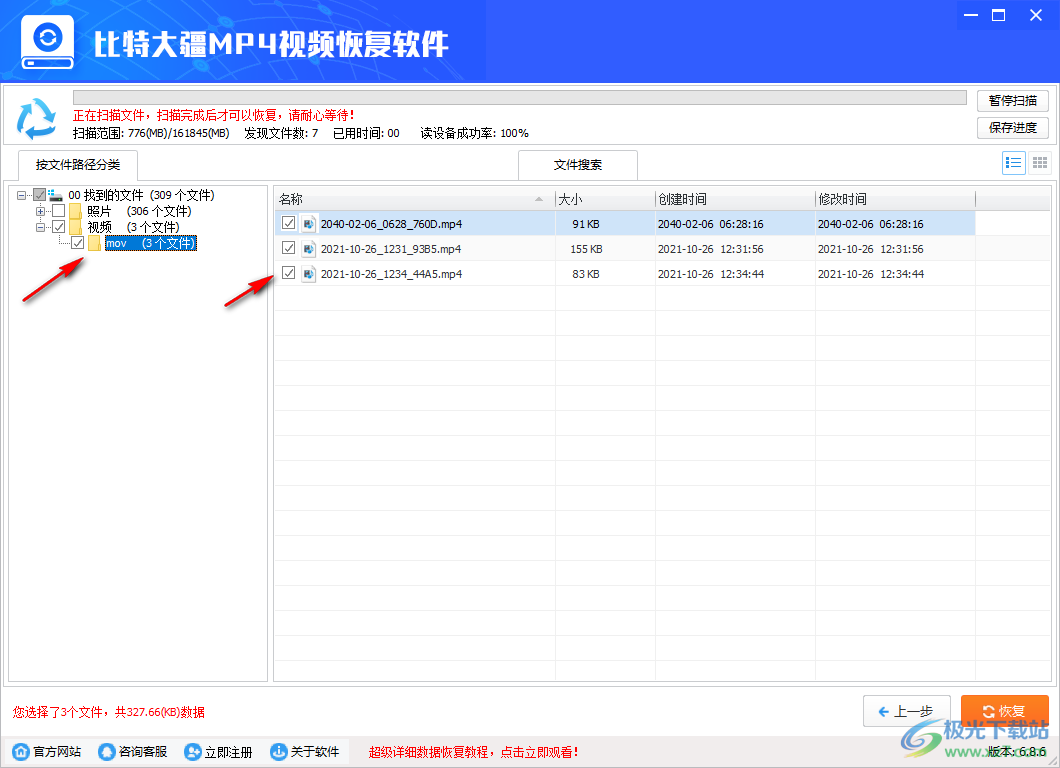Select the 视频 (3 个文件) tree item
Screen dimensions: 1060x768
[x=133, y=227]
